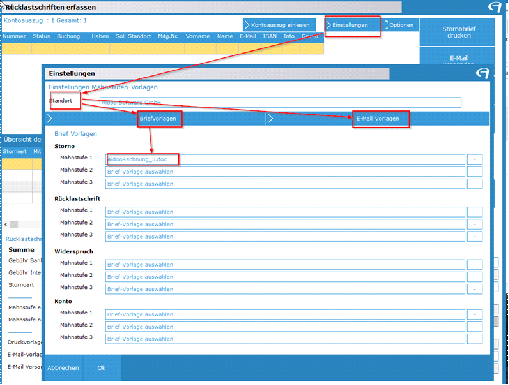Screen dimensions: 509x385
Task: Click Konto Mahnstufe 1 template field
Action: [x=285, y=314]
